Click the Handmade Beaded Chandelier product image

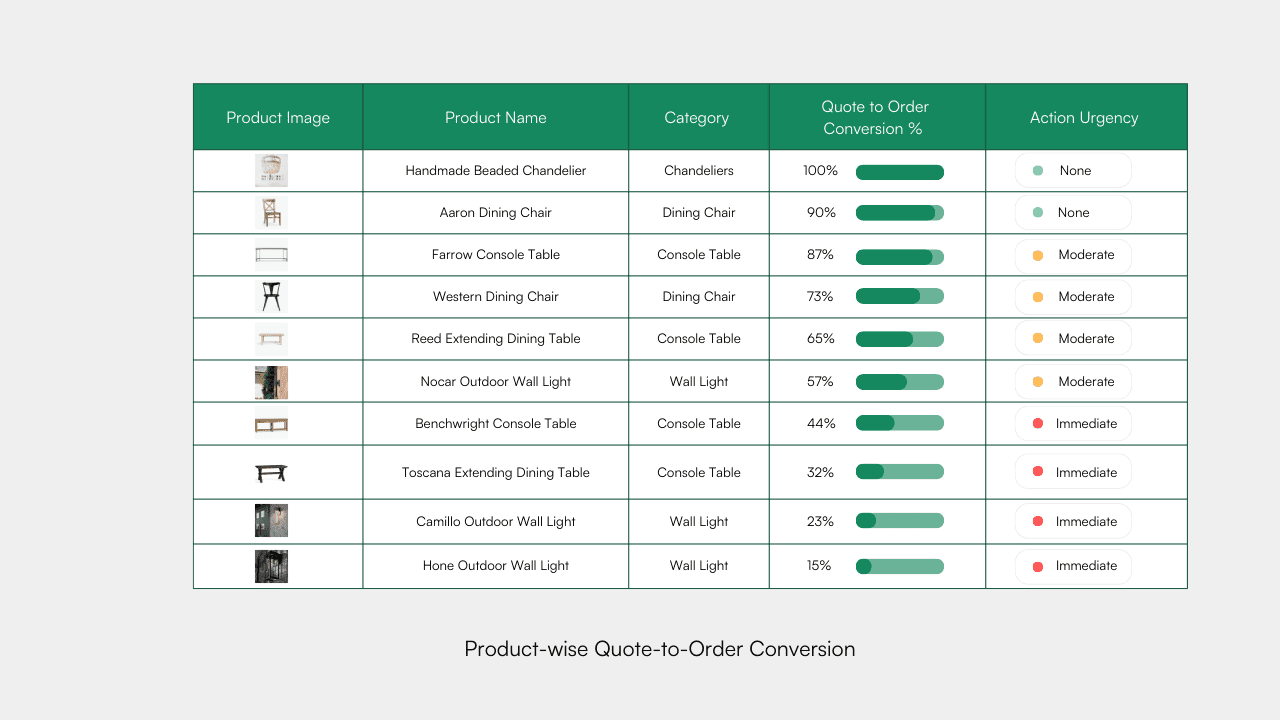coord(271,171)
